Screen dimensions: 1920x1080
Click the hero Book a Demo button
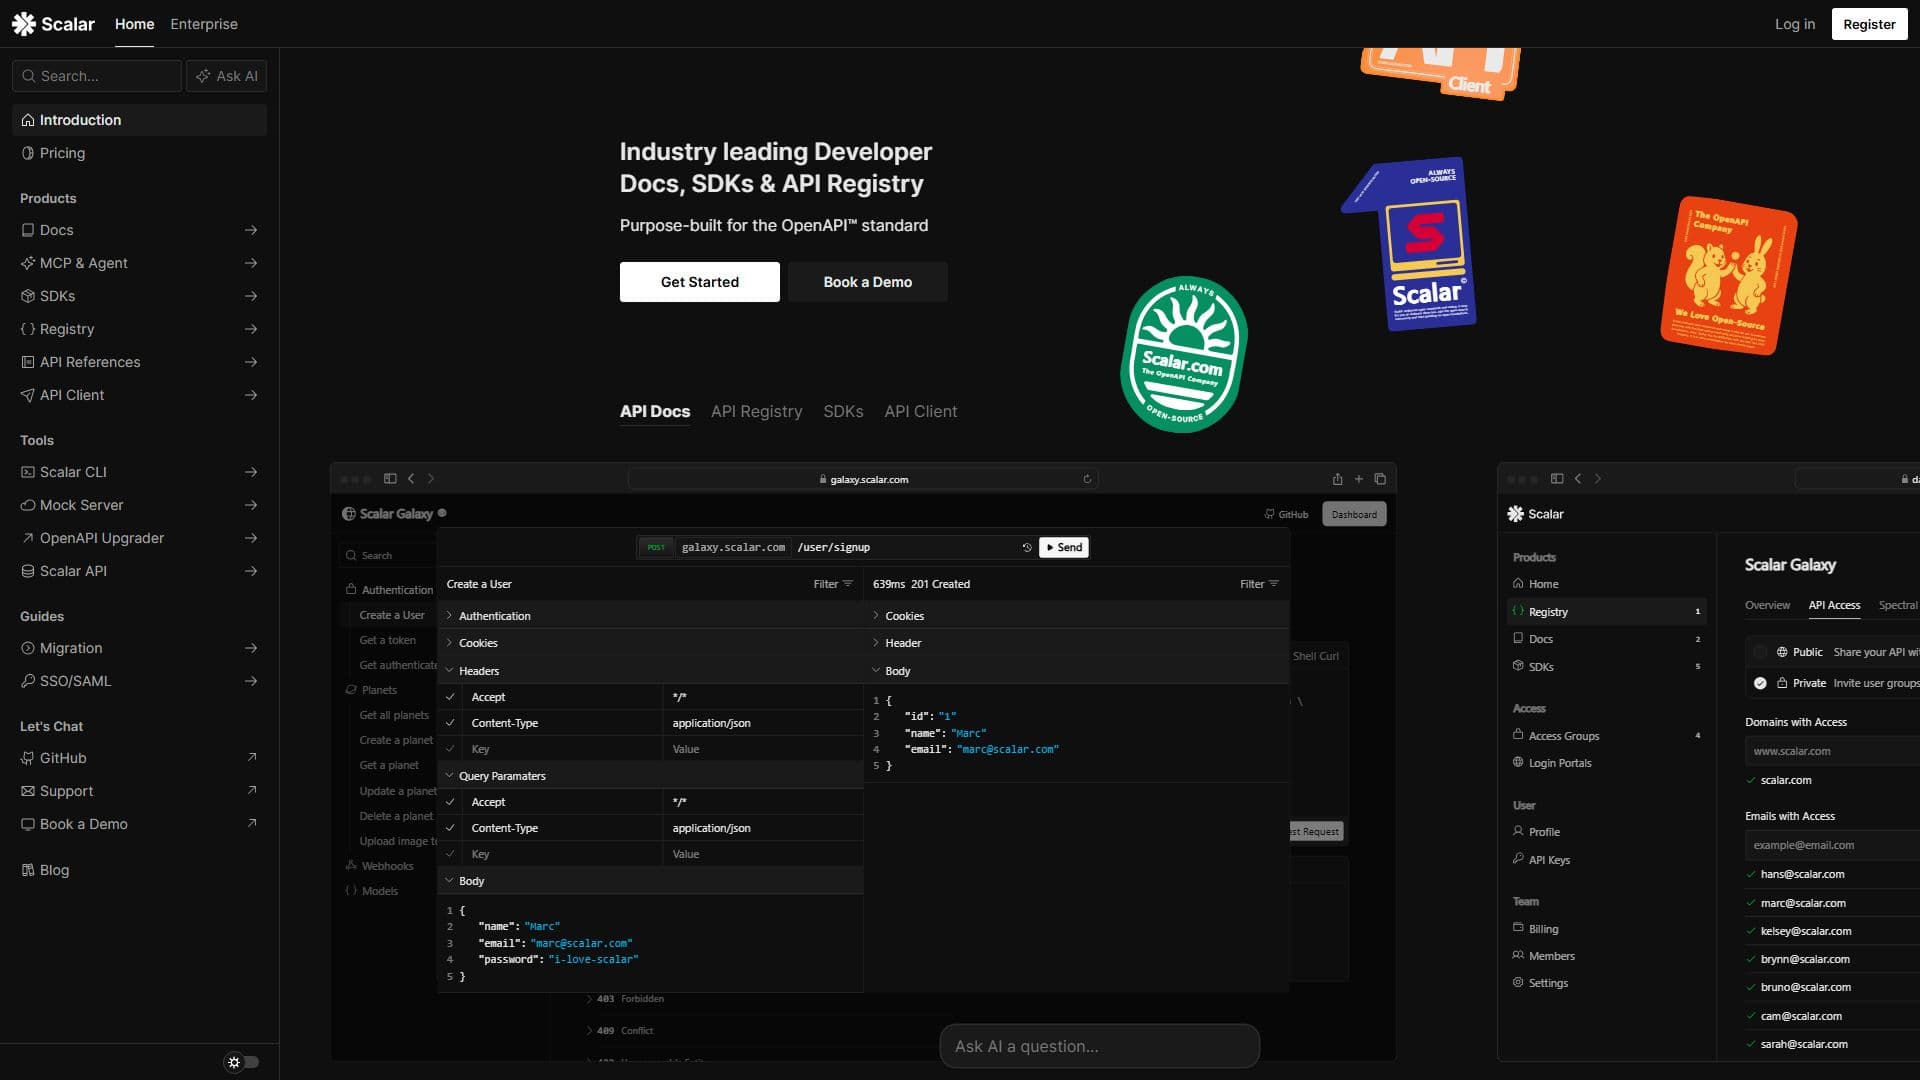(x=868, y=282)
